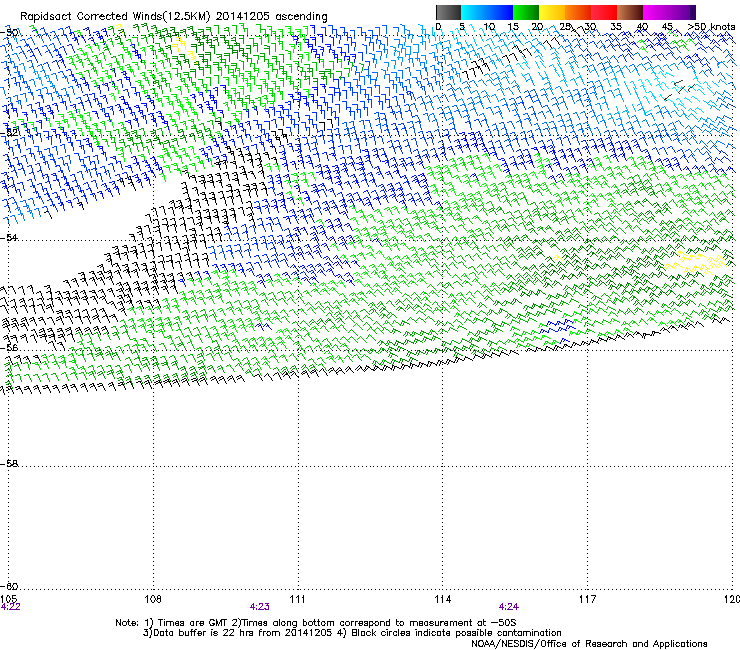Click the purple '4:22' time label
Image resolution: width=740 pixels, height=650 pixels.
10,607
